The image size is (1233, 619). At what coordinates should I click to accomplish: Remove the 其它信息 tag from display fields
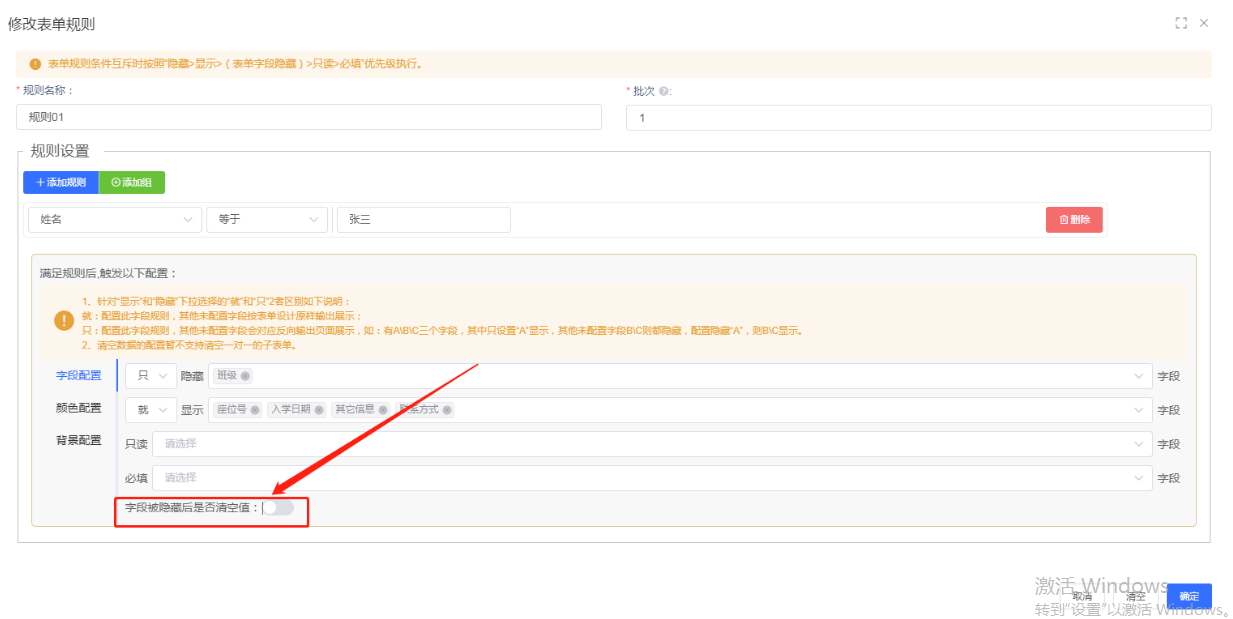click(383, 410)
